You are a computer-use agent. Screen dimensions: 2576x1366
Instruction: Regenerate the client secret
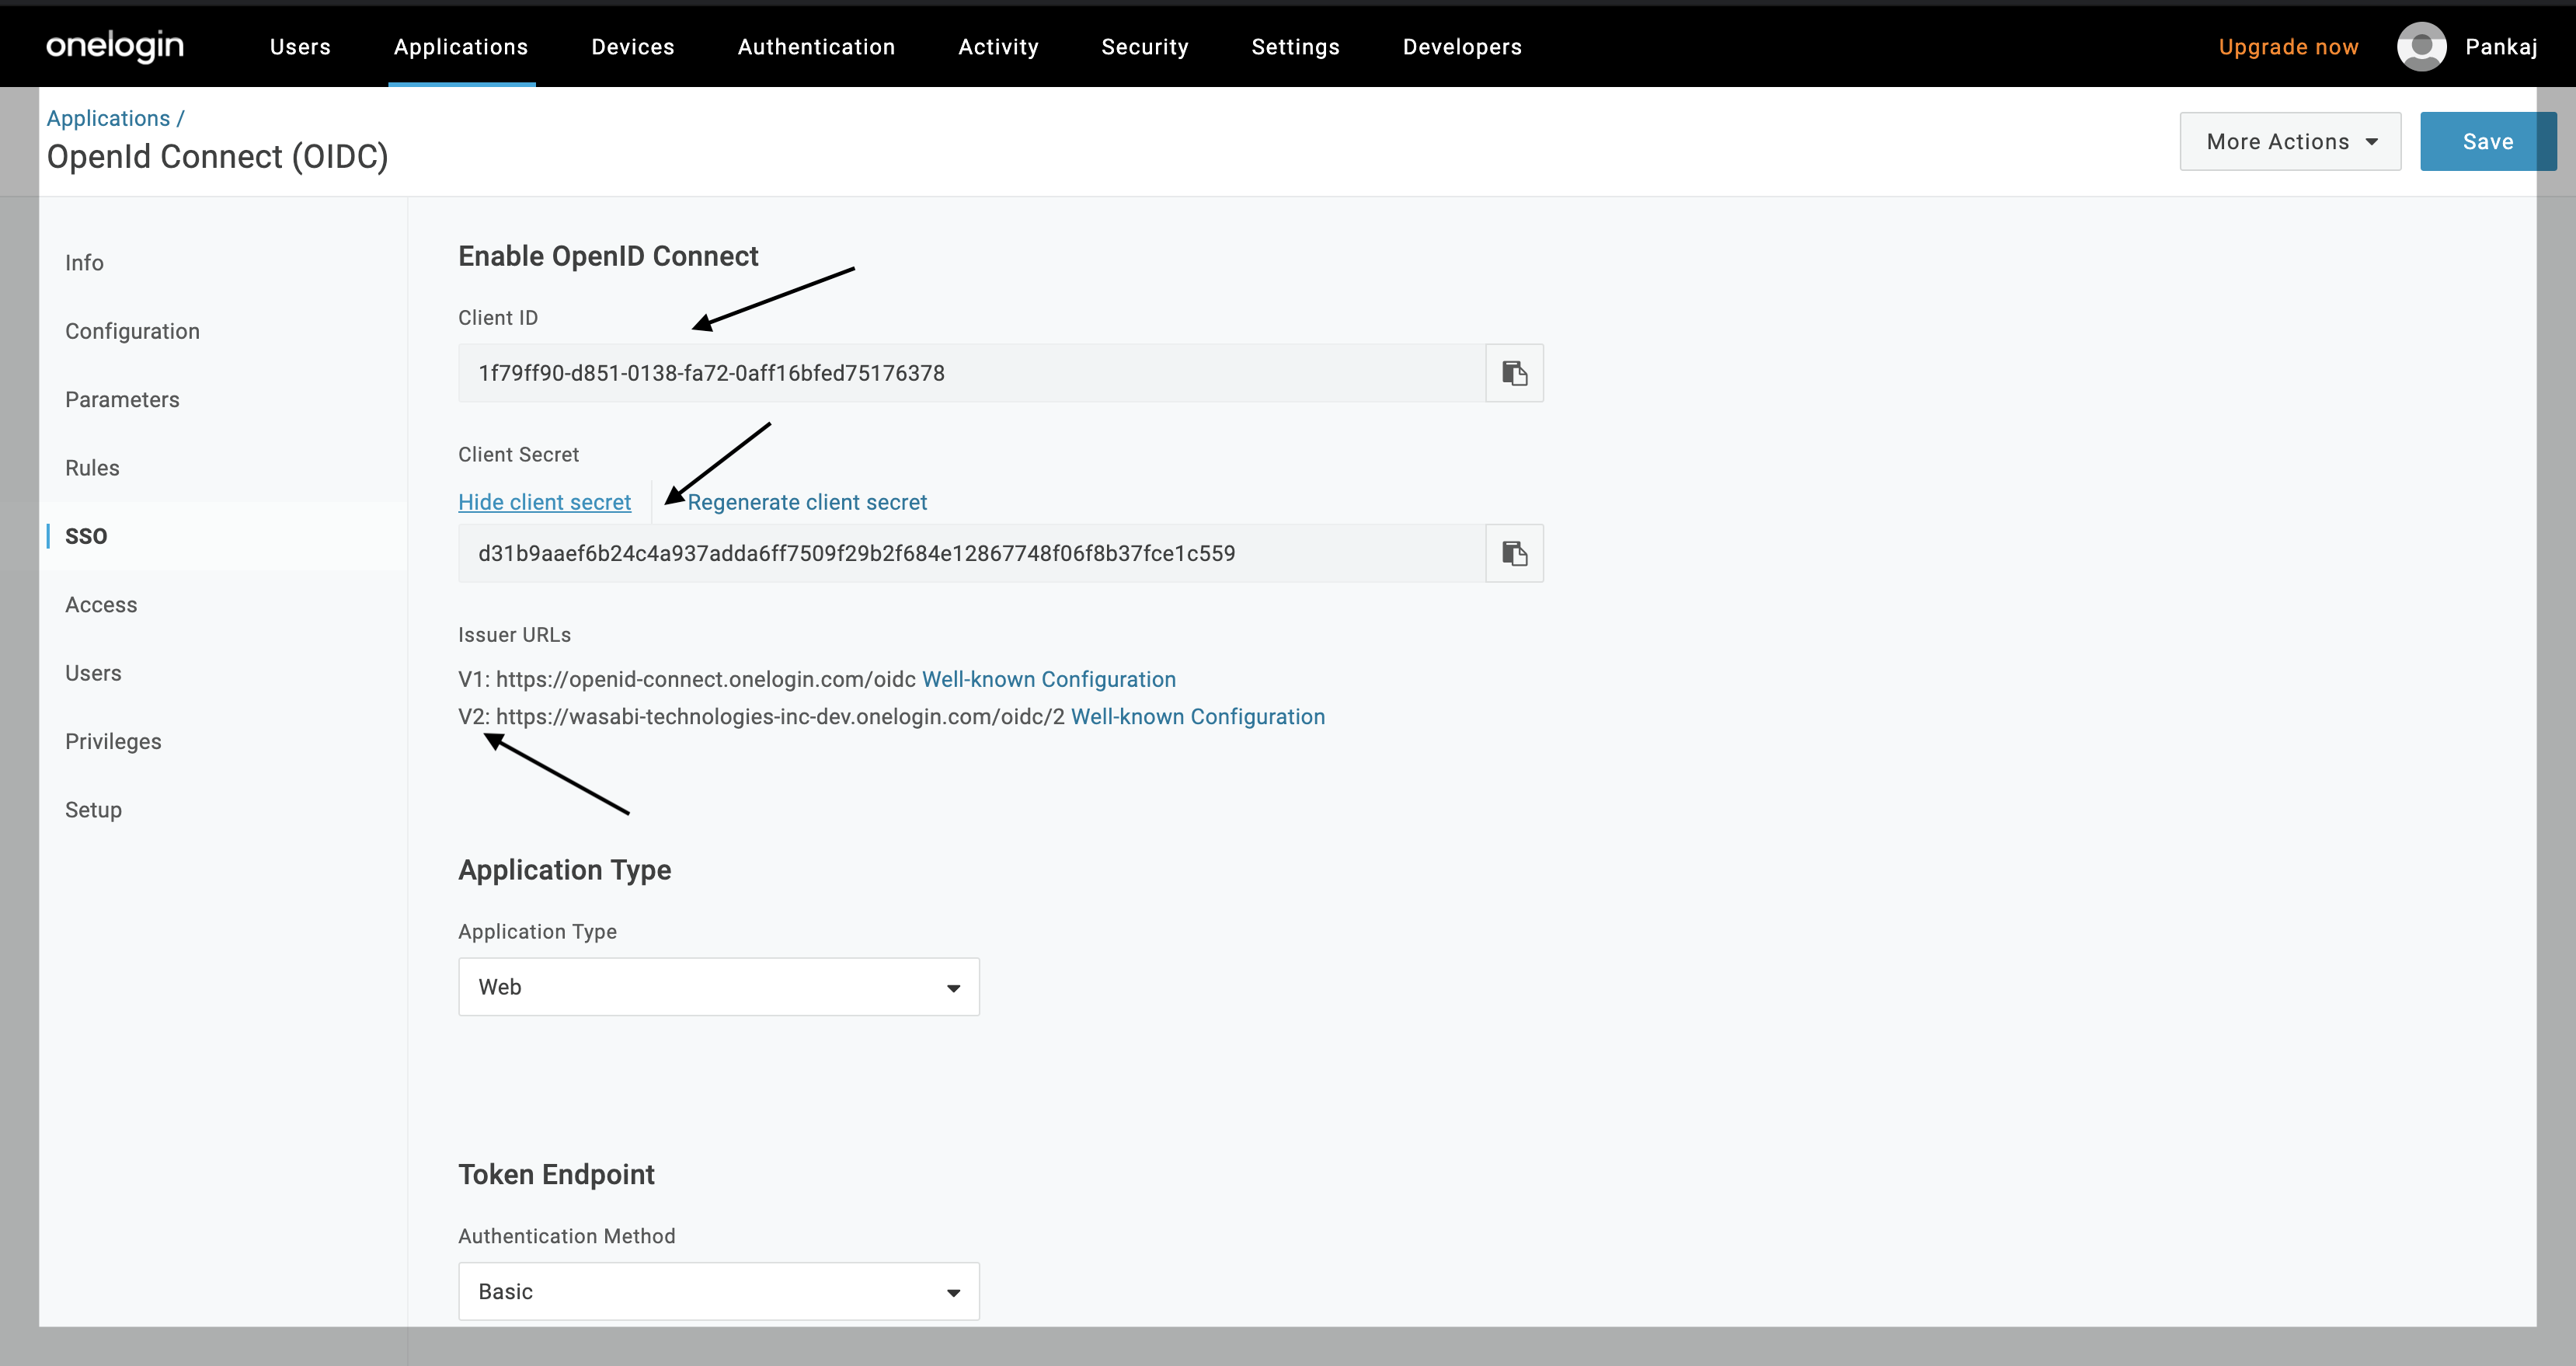click(807, 502)
